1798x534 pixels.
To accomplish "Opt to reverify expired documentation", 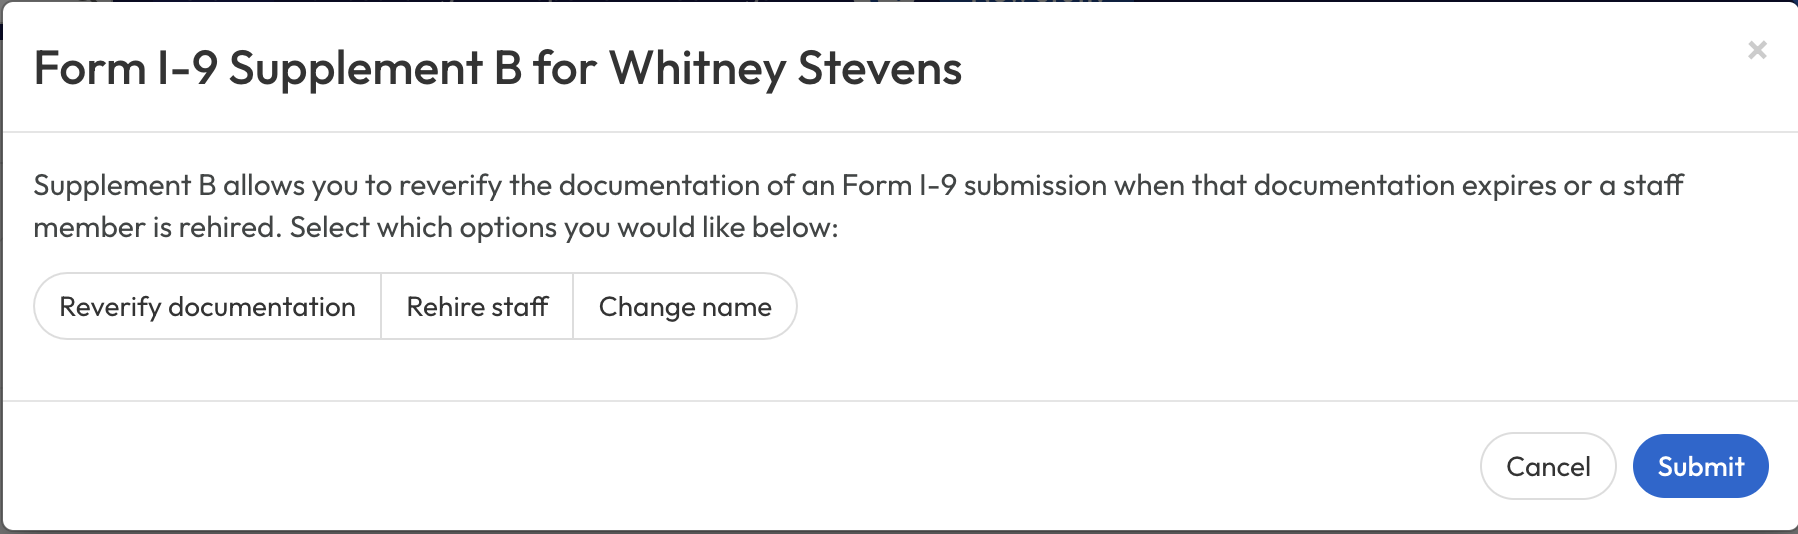I will [207, 307].
